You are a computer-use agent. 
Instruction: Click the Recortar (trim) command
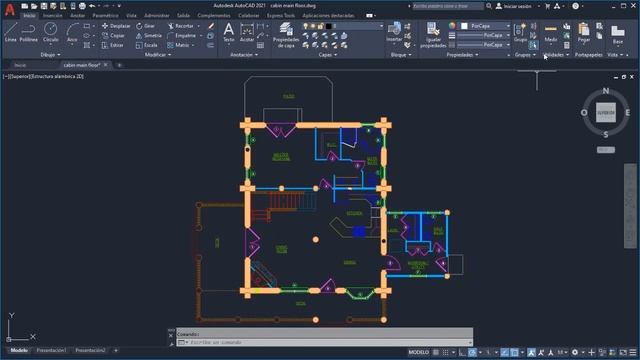pyautogui.click(x=181, y=26)
